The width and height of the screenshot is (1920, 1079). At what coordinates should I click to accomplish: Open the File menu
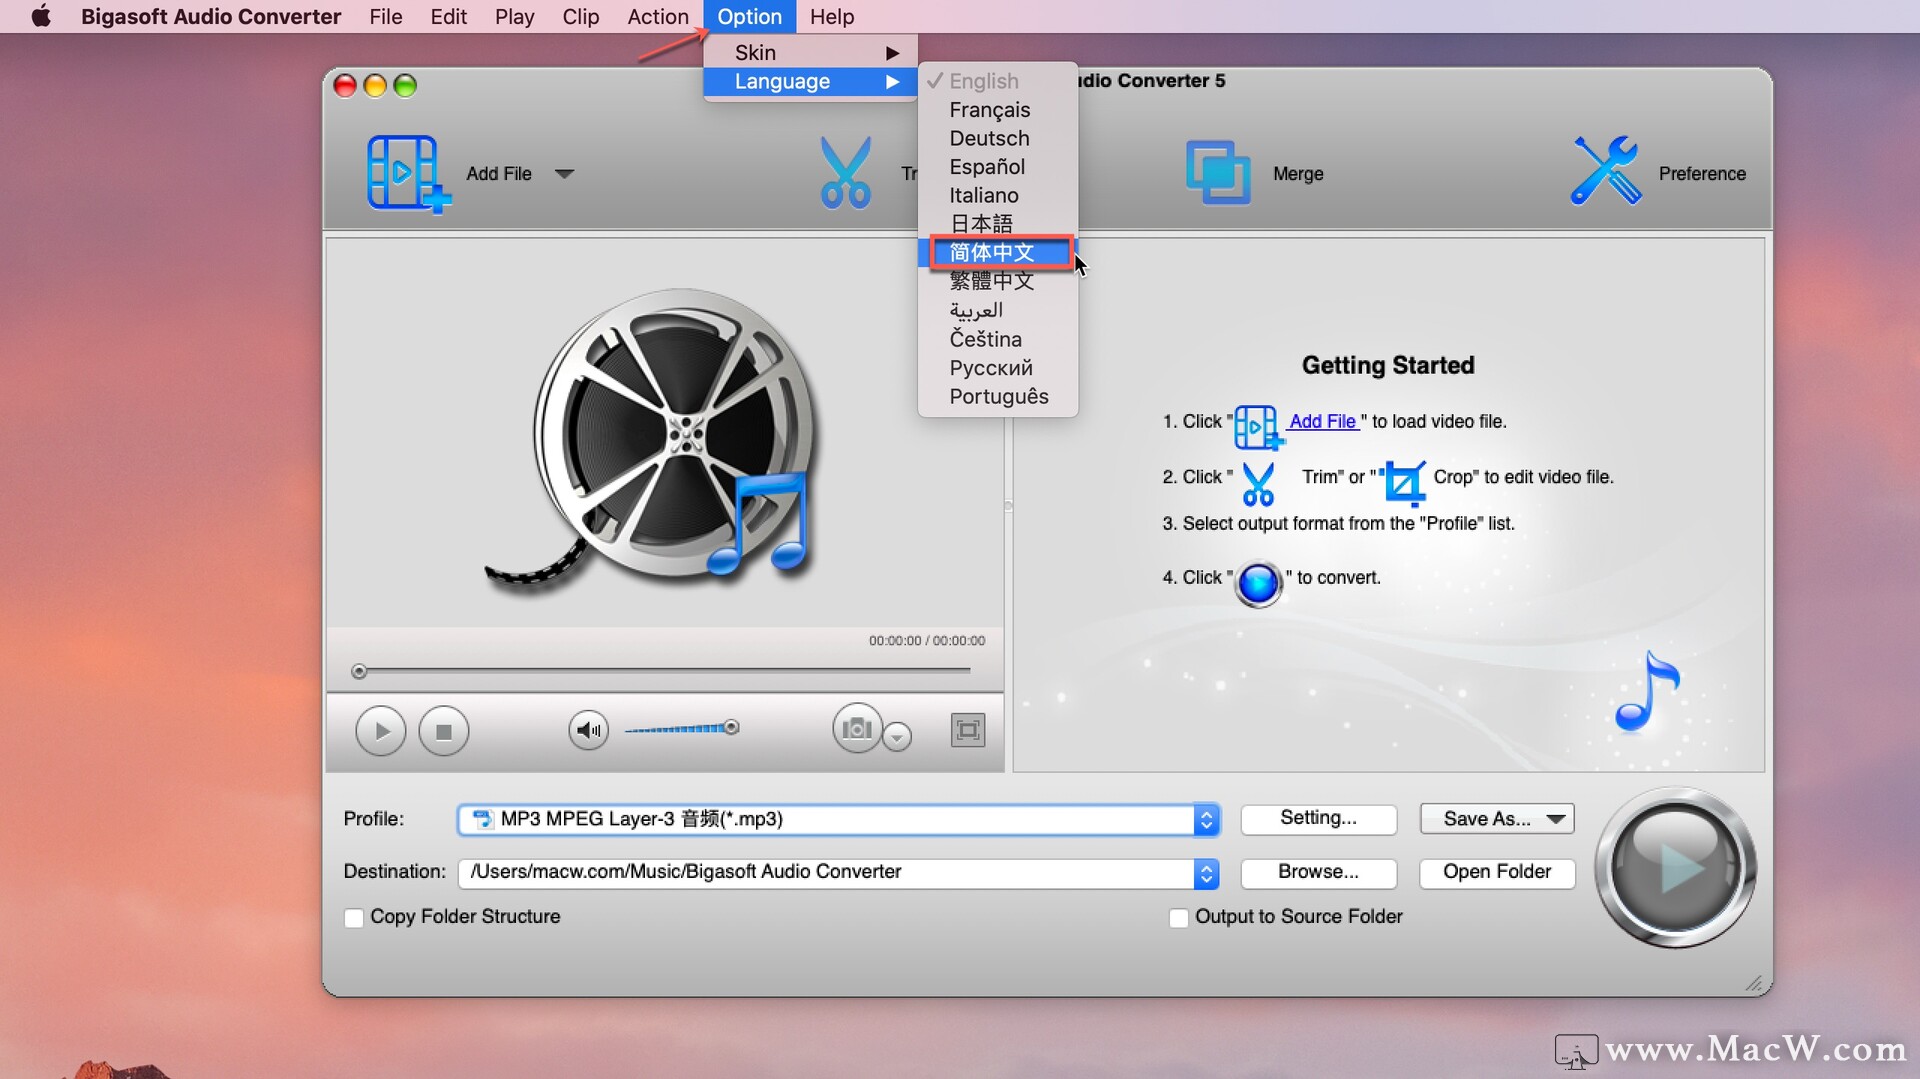[385, 17]
